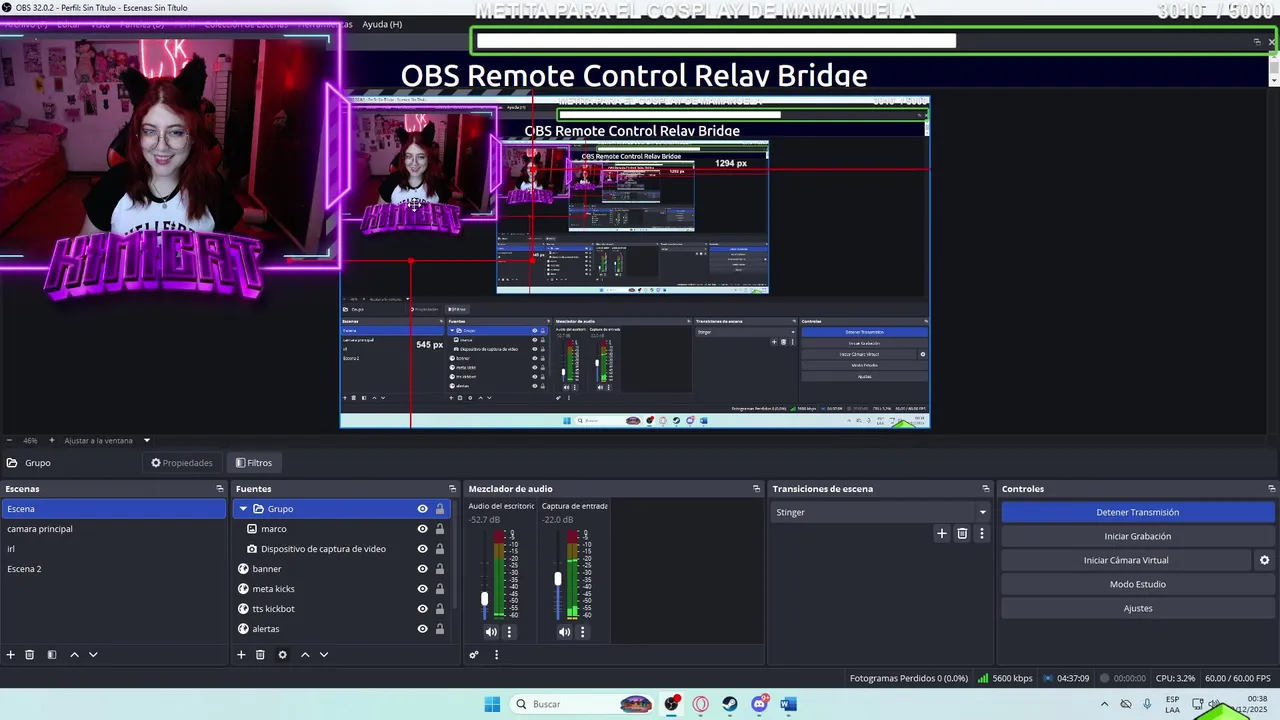
Task: Open scene filters icon in Escenas toolbar
Action: [52, 655]
